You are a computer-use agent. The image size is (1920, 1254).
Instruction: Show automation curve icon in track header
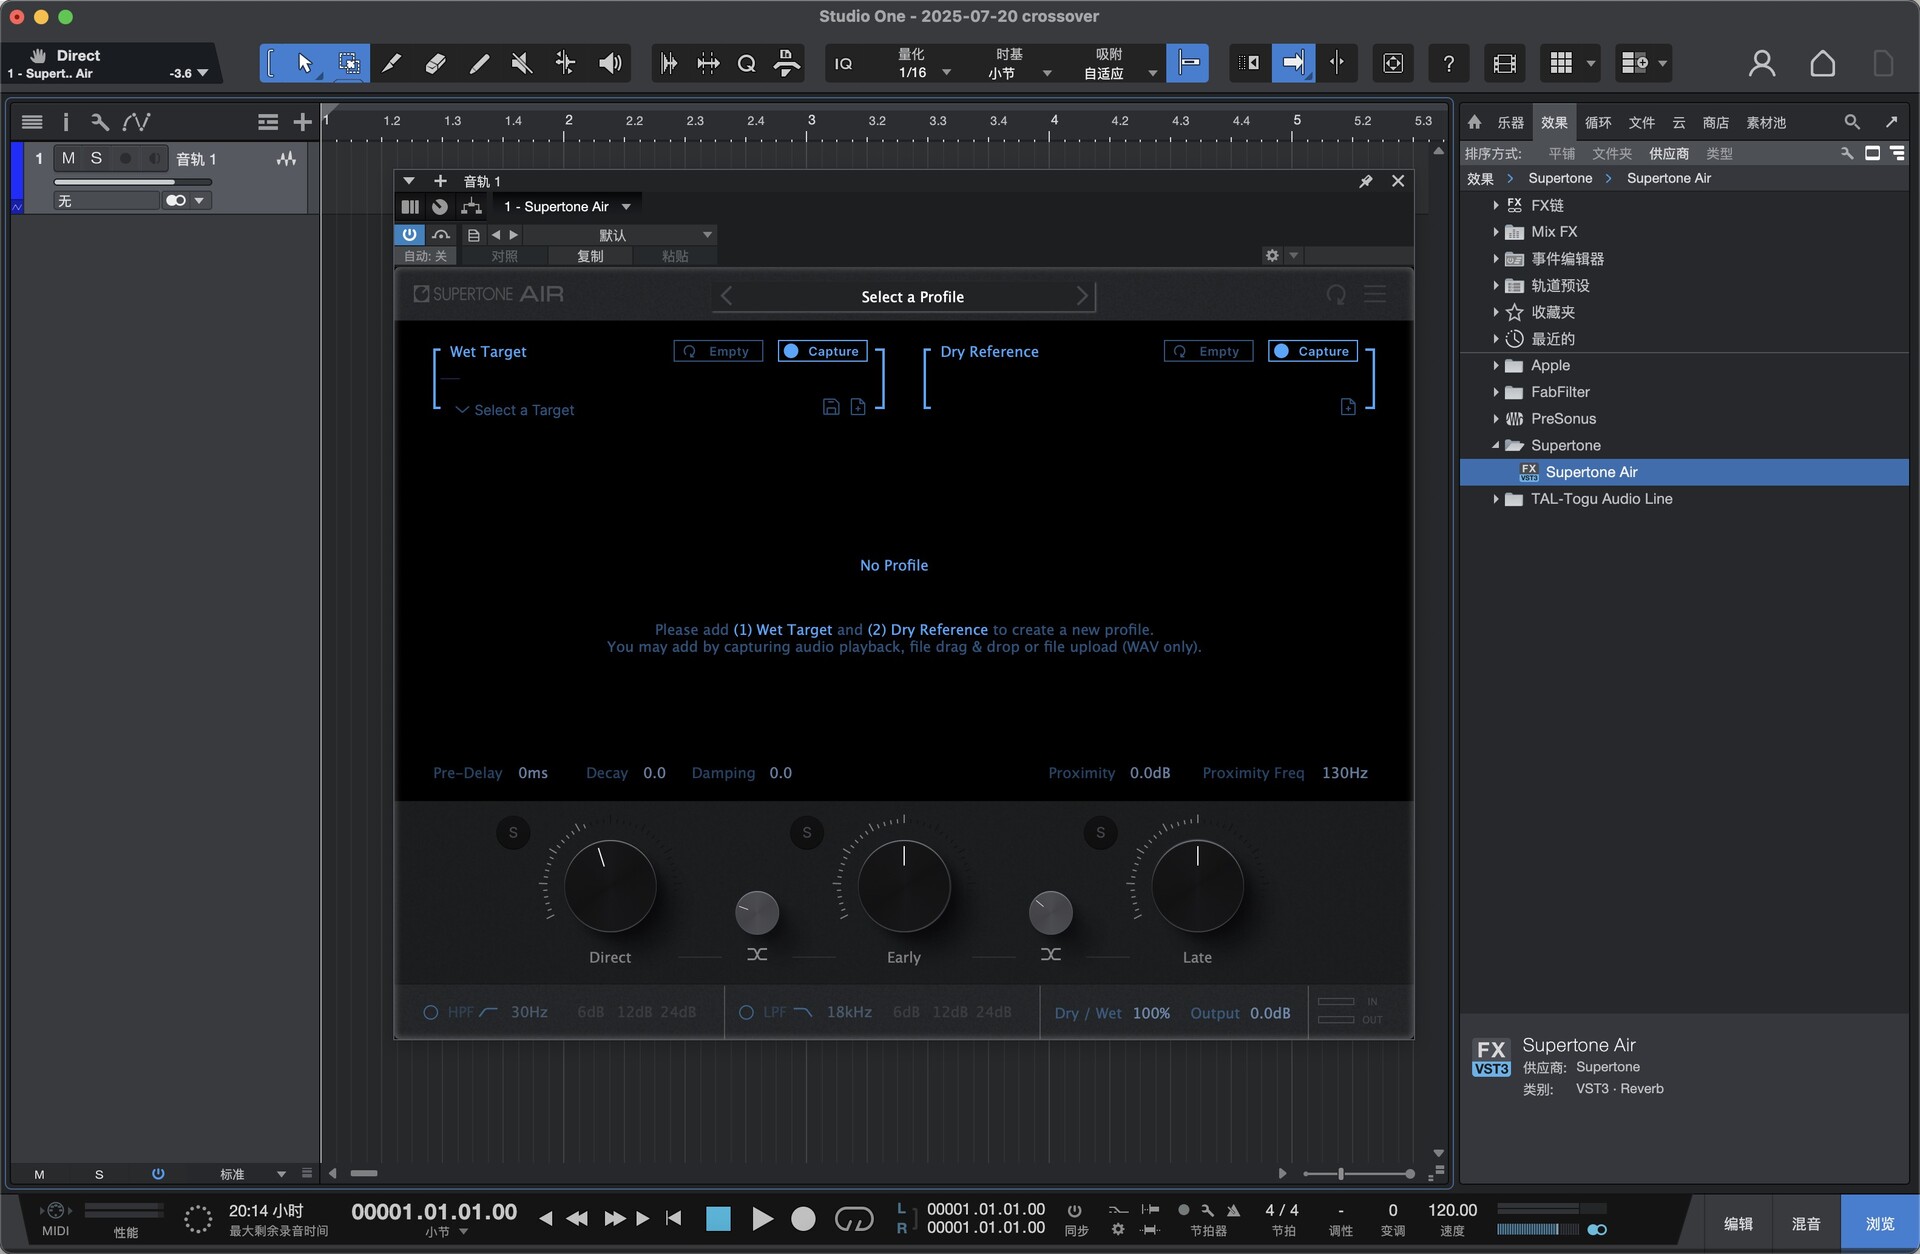click(x=137, y=122)
